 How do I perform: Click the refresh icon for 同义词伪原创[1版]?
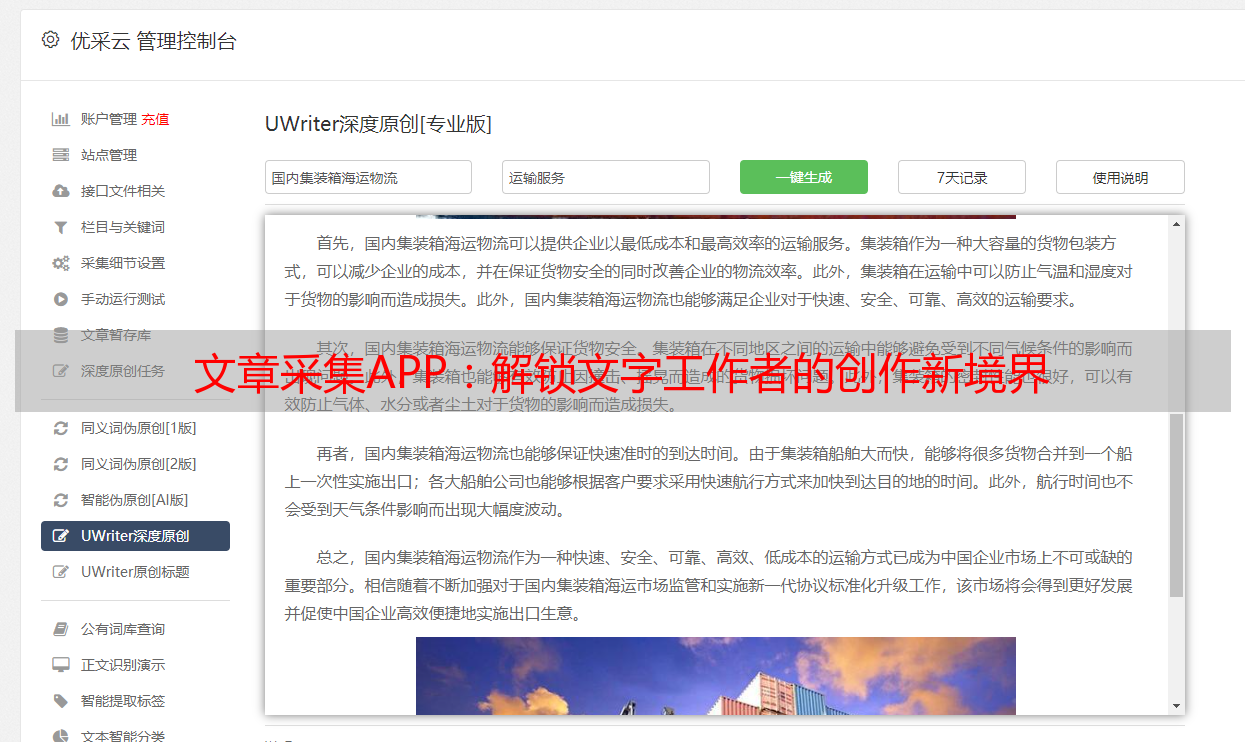[x=61, y=428]
